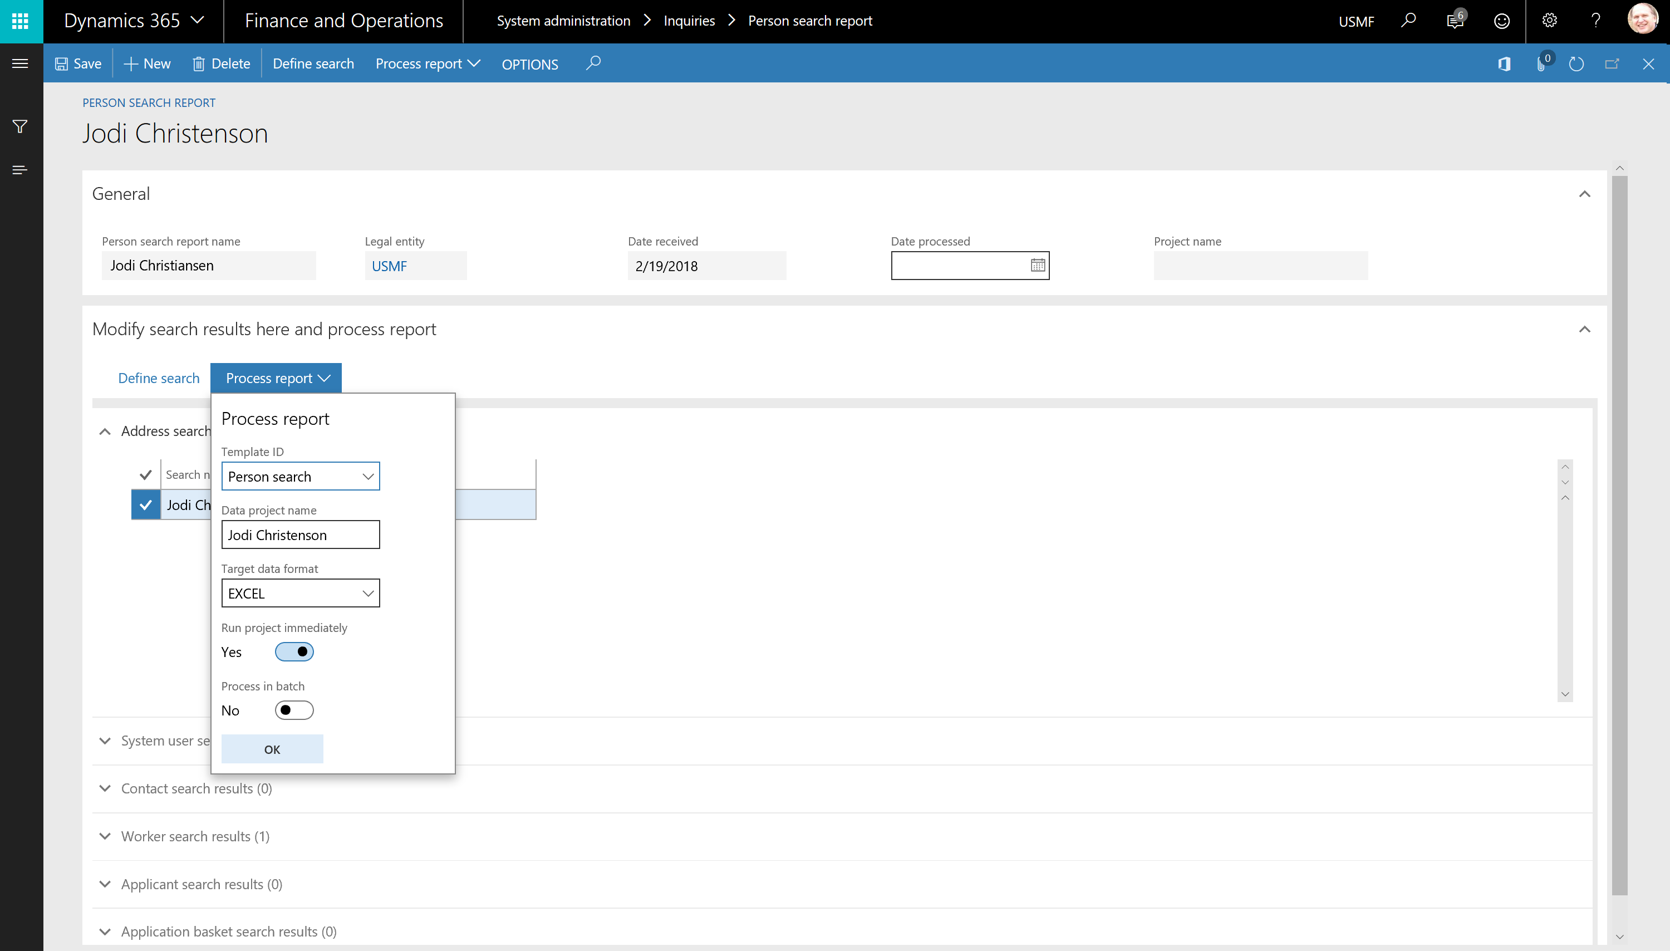This screenshot has width=1670, height=951.
Task: Open the hamburger navigation menu
Action: (20, 63)
